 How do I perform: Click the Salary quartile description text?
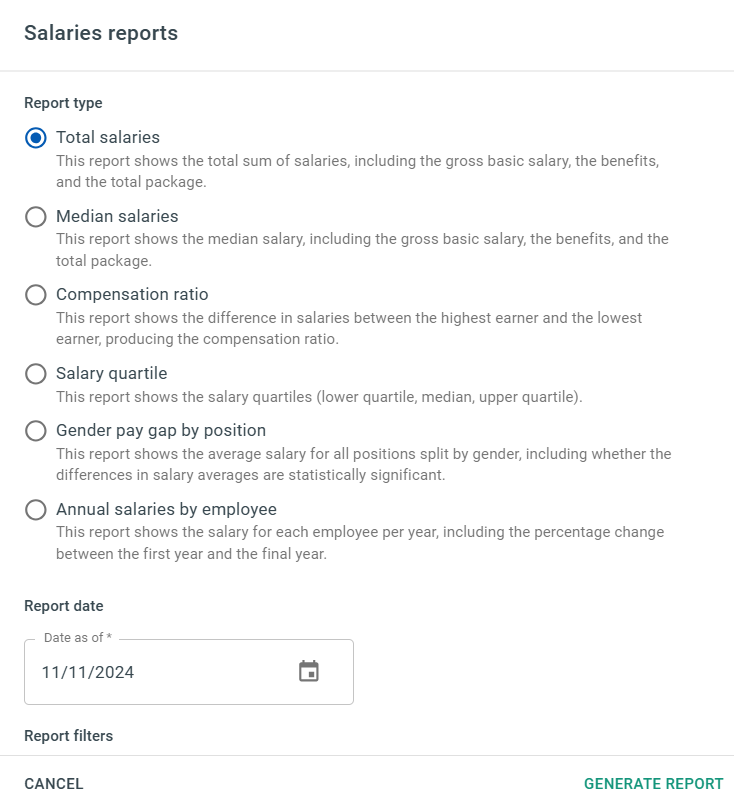(x=319, y=397)
